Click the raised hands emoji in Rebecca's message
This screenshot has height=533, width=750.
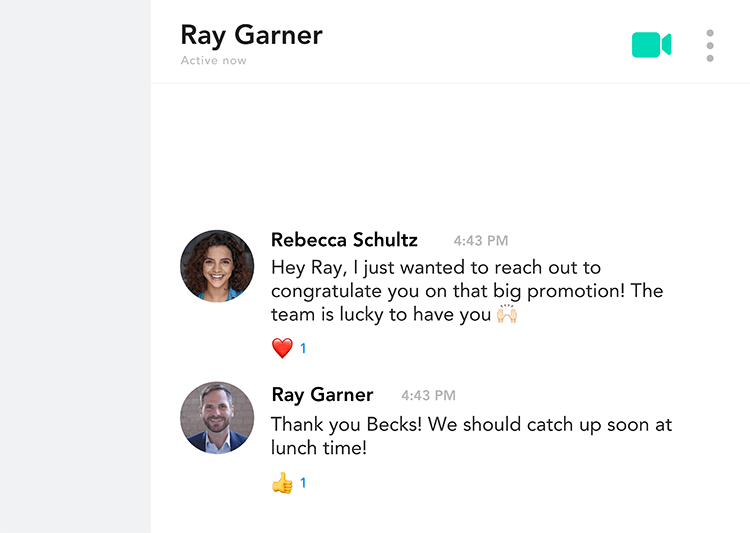[x=507, y=314]
